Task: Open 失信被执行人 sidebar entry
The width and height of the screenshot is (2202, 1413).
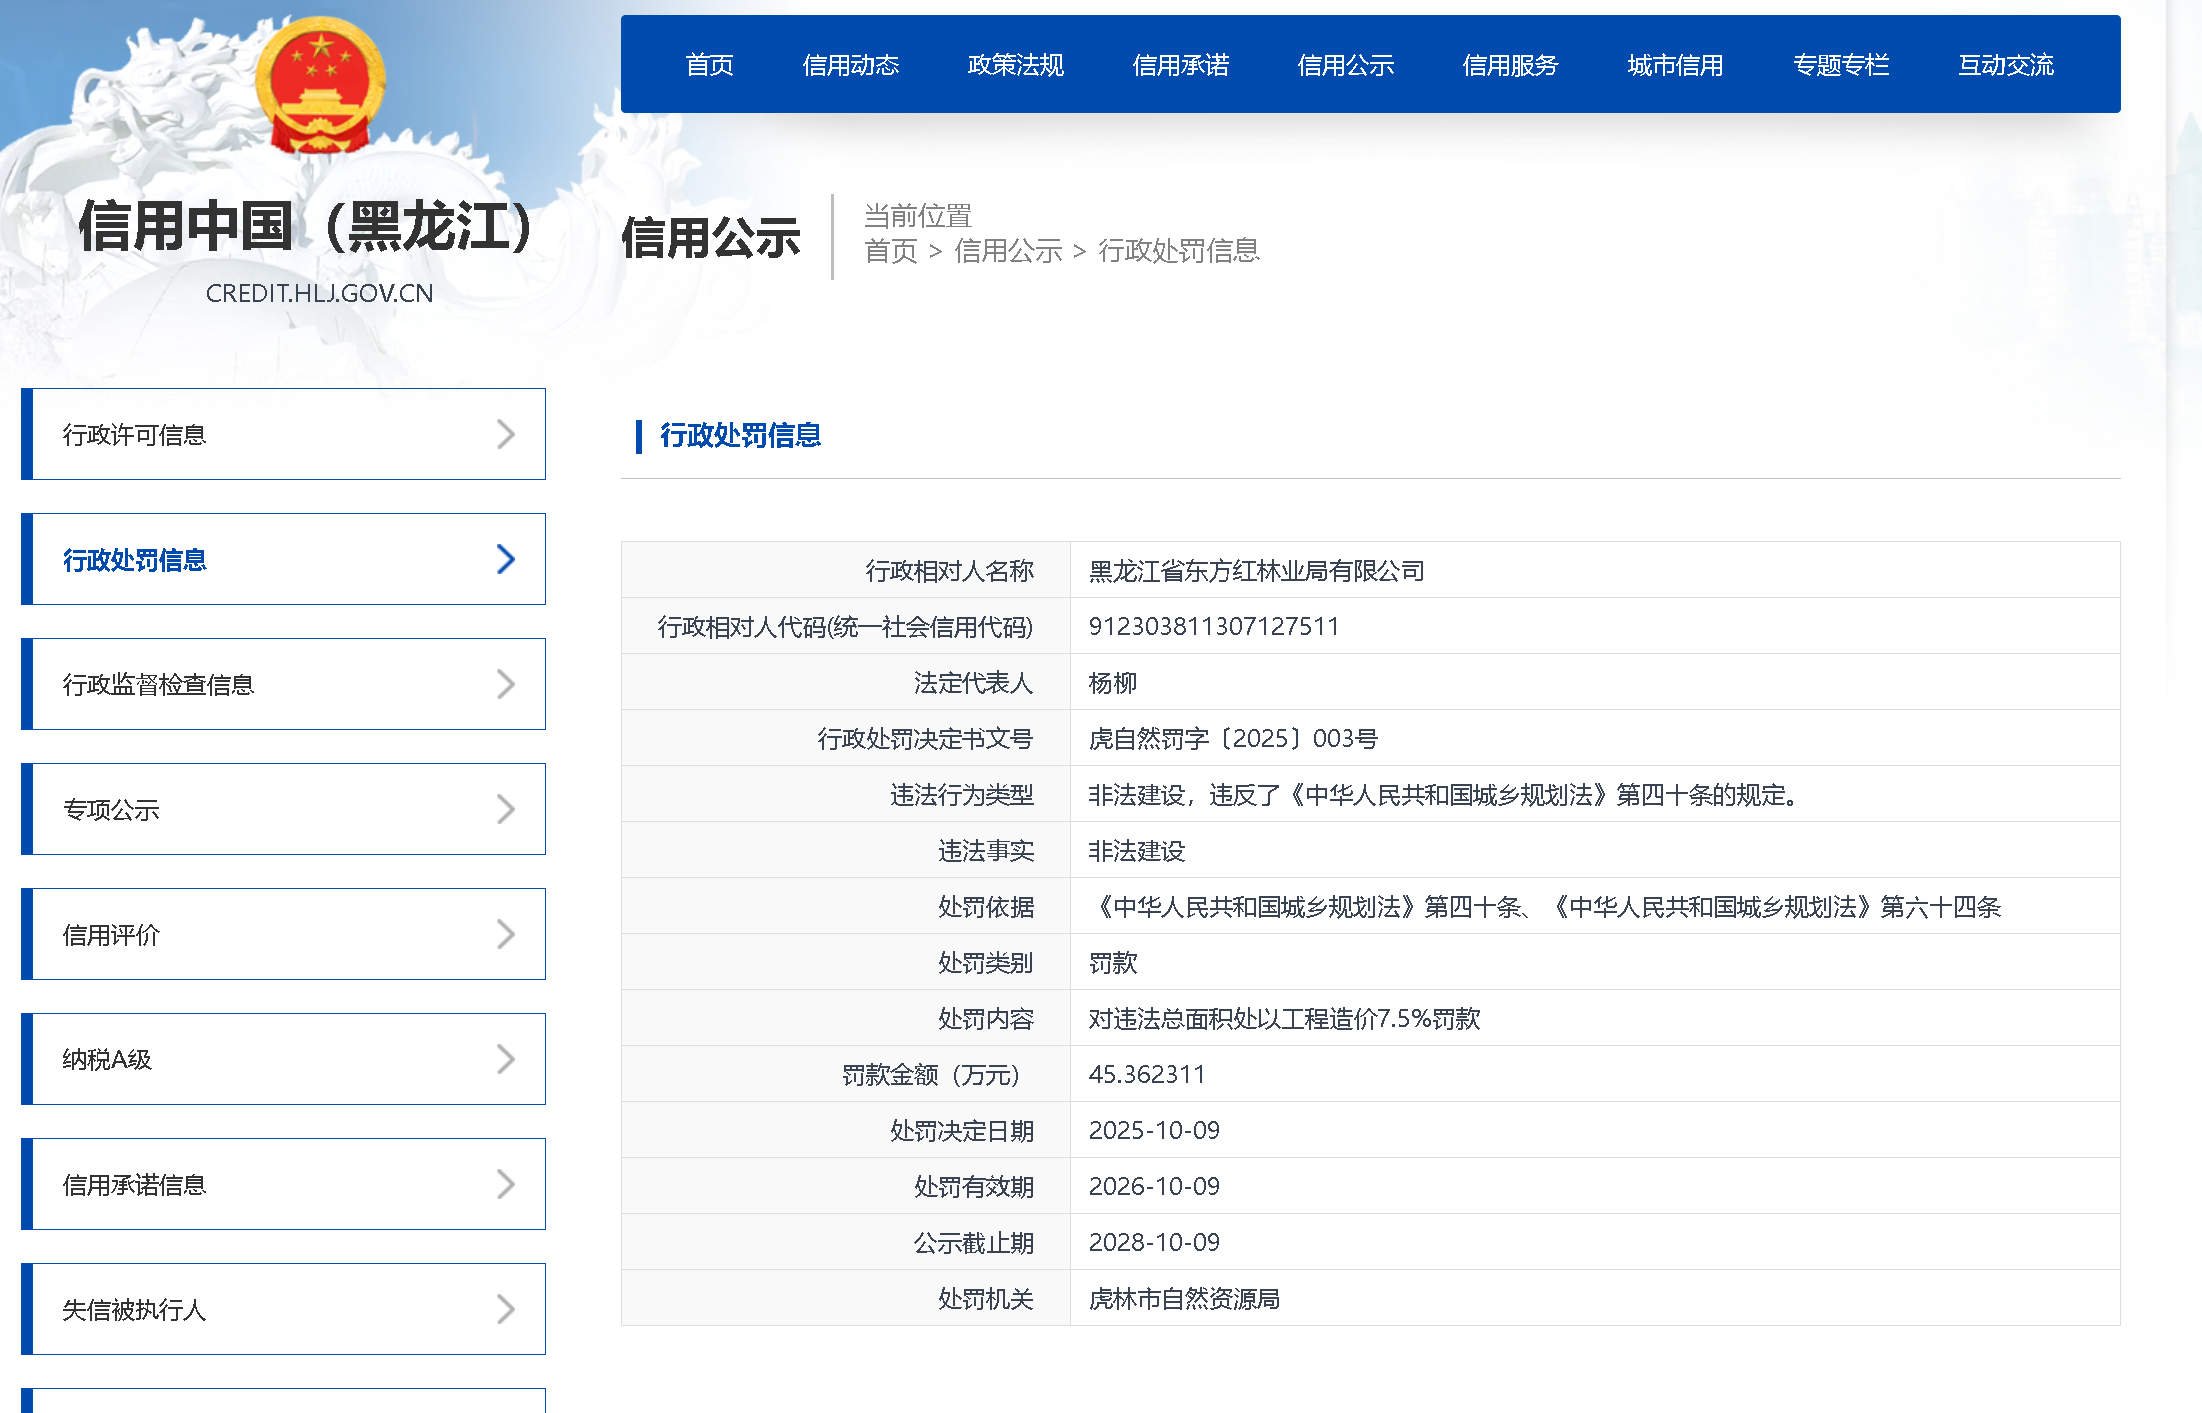Action: coord(134,1310)
